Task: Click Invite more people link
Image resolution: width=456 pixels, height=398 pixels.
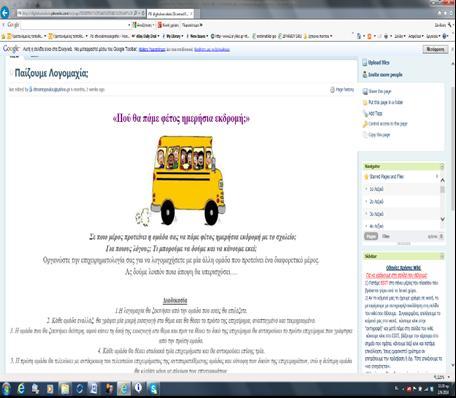Action: coord(385,75)
